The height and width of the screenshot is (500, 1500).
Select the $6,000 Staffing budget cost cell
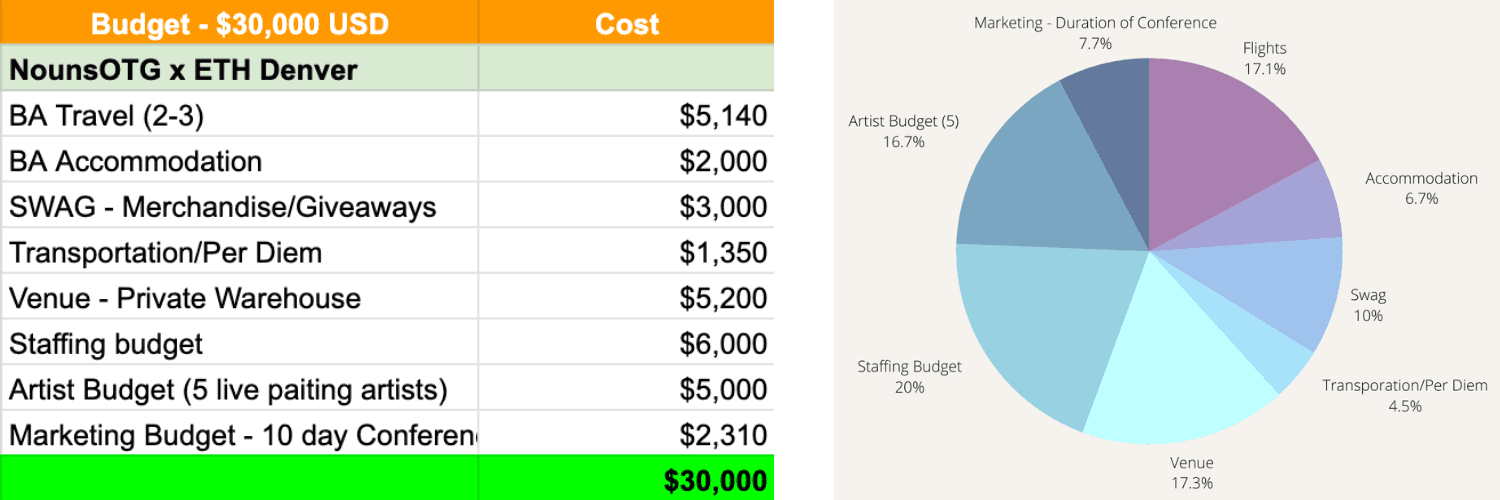point(626,343)
